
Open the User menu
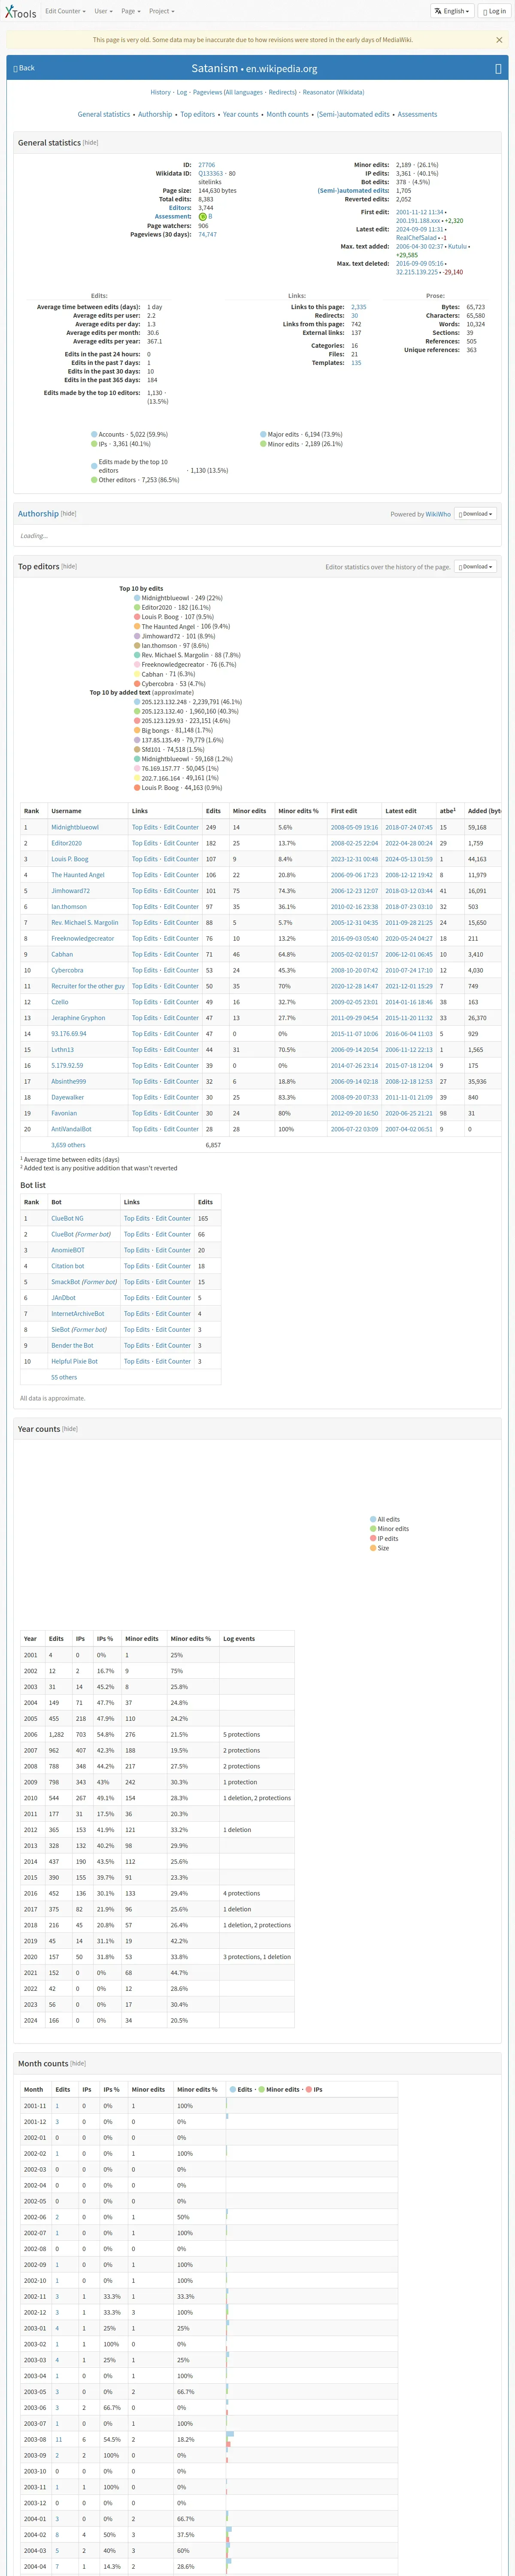tap(103, 11)
